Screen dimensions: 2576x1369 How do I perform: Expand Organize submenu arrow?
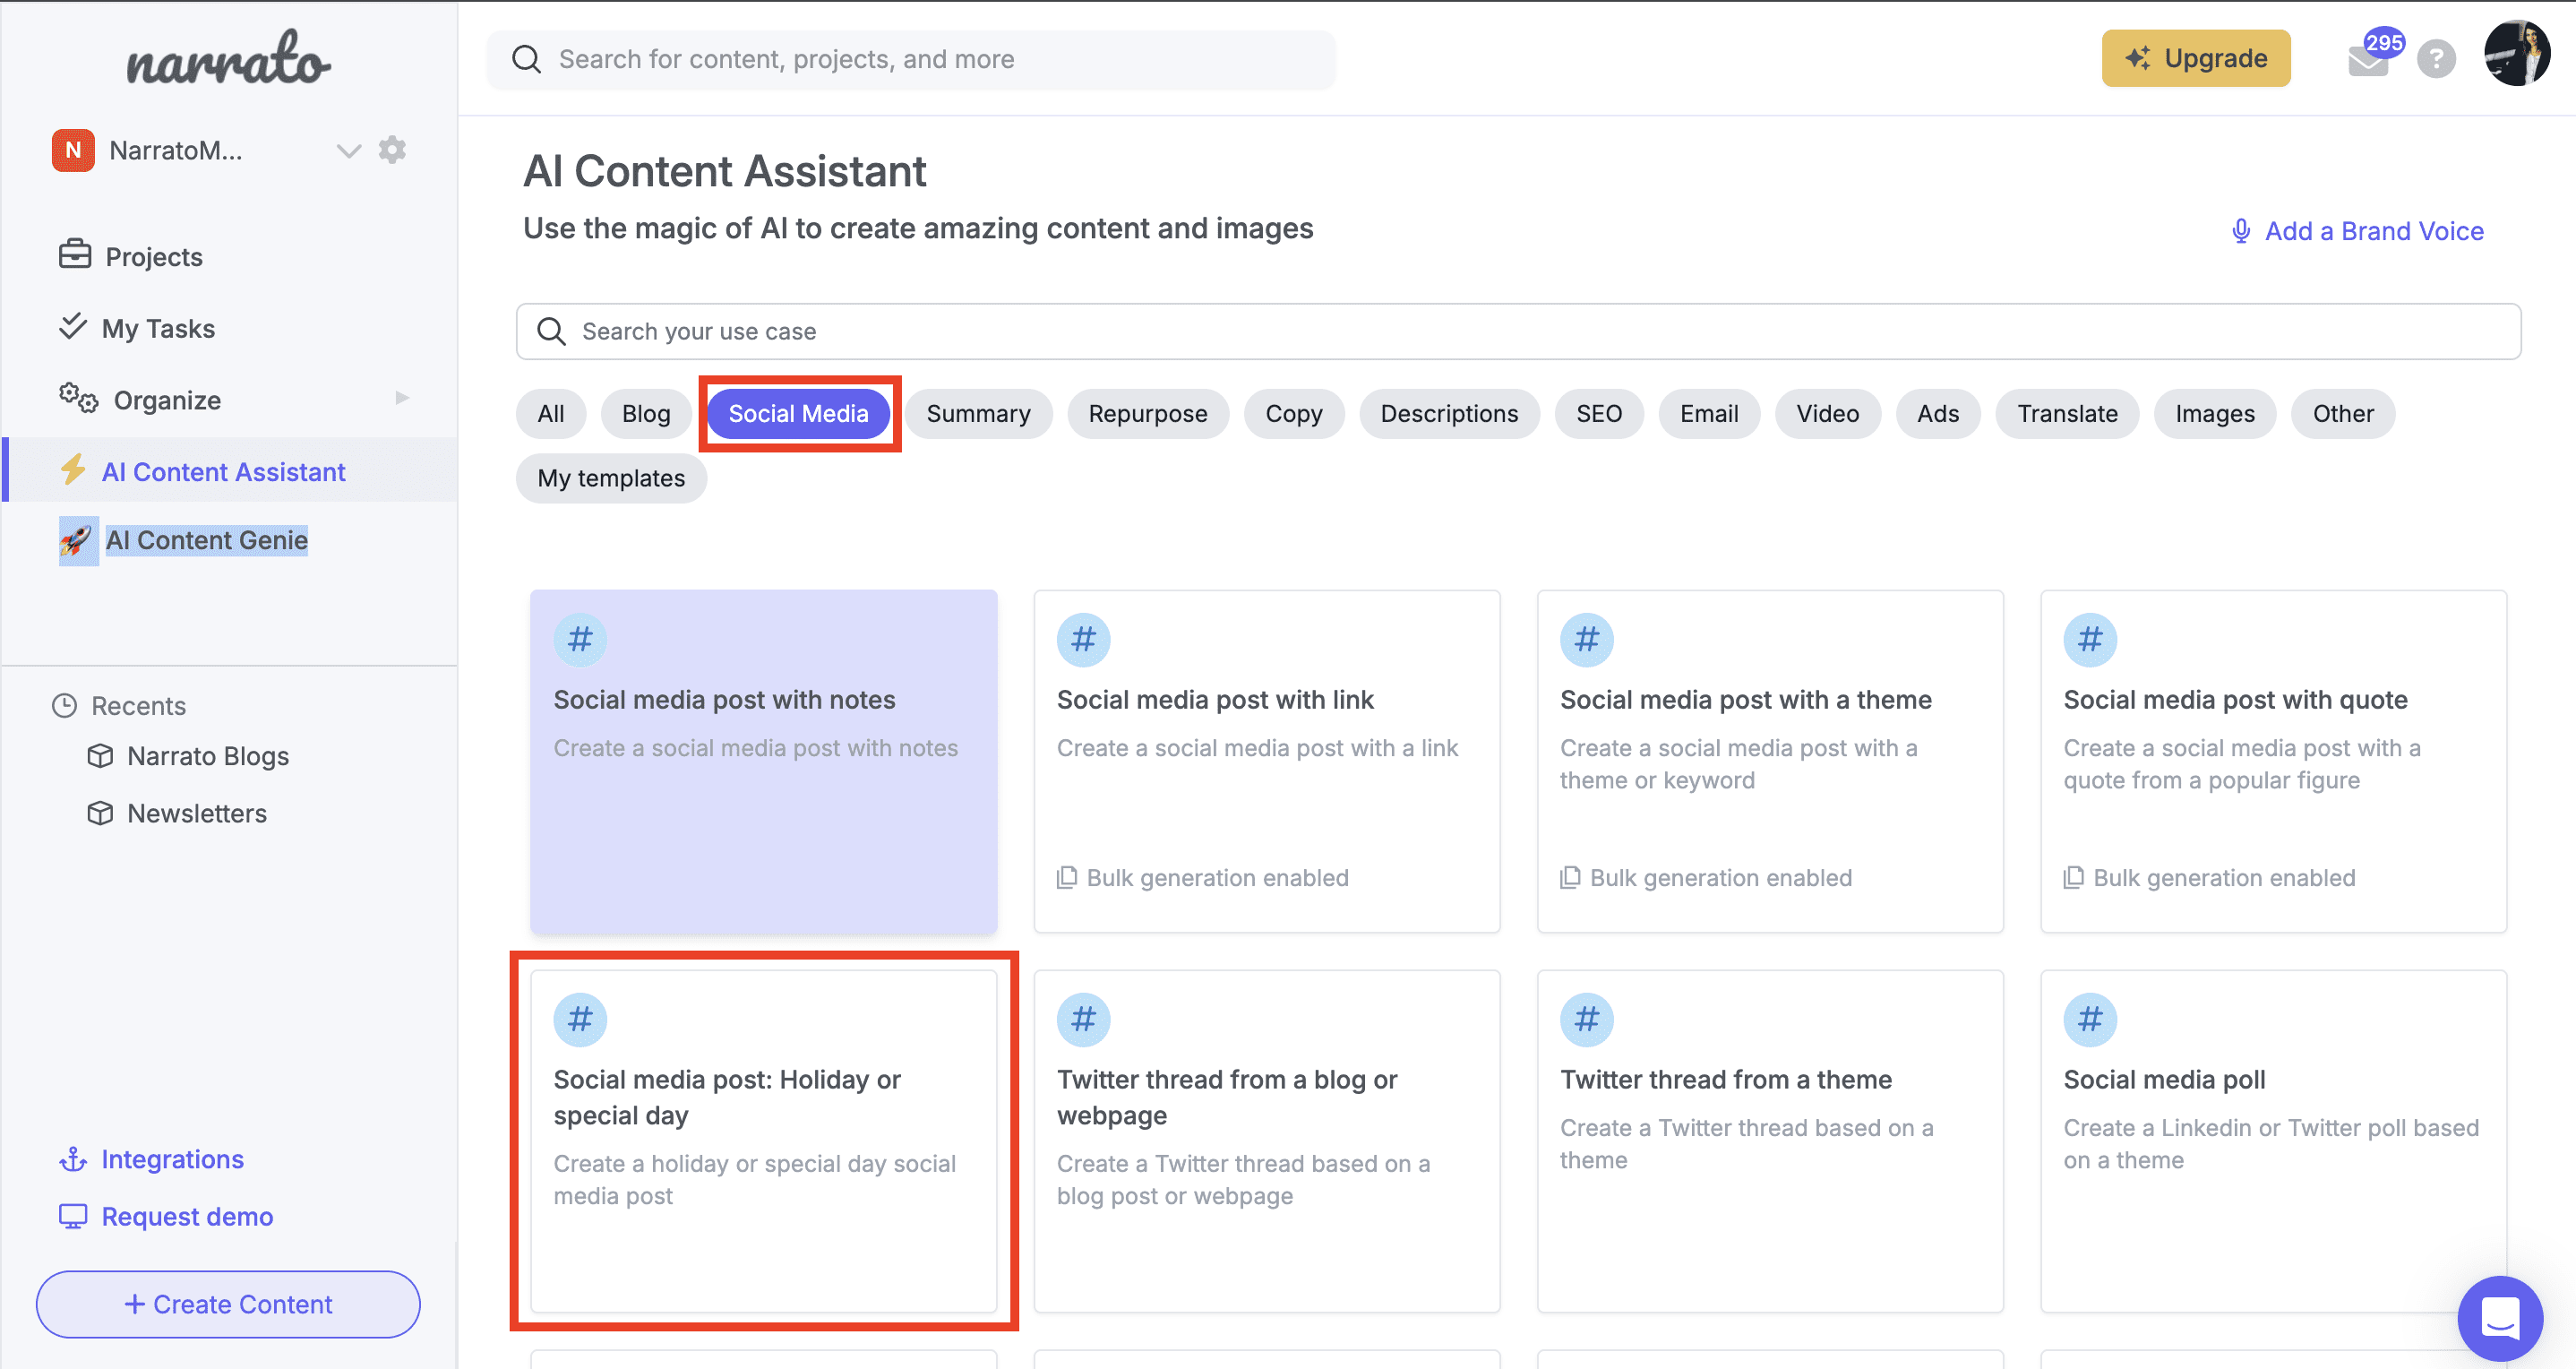click(402, 398)
